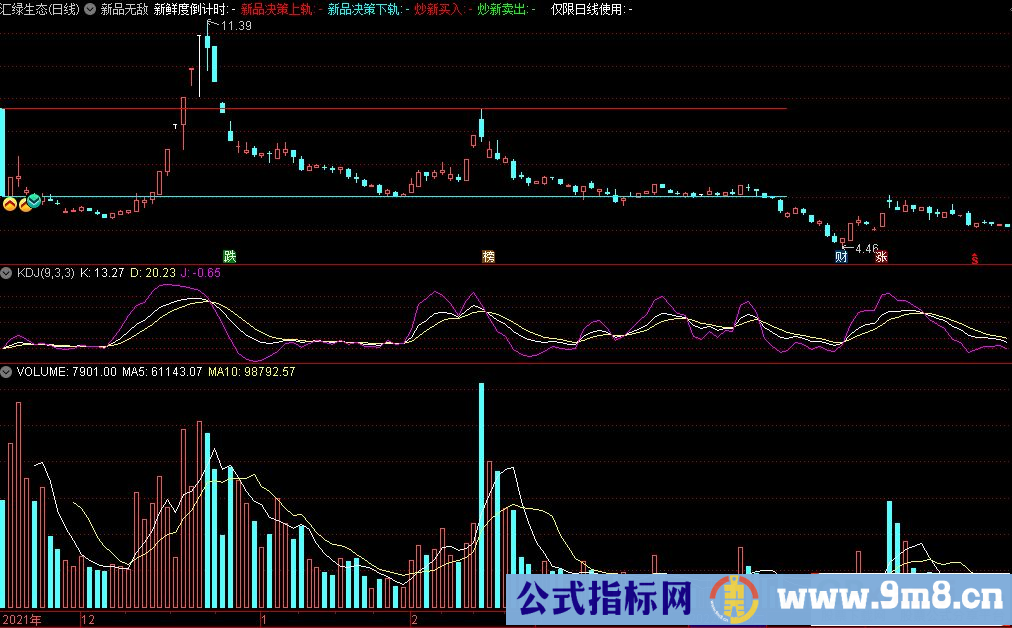Click the 新品无敌 indicator name
The height and width of the screenshot is (628, 1012).
(125, 9)
